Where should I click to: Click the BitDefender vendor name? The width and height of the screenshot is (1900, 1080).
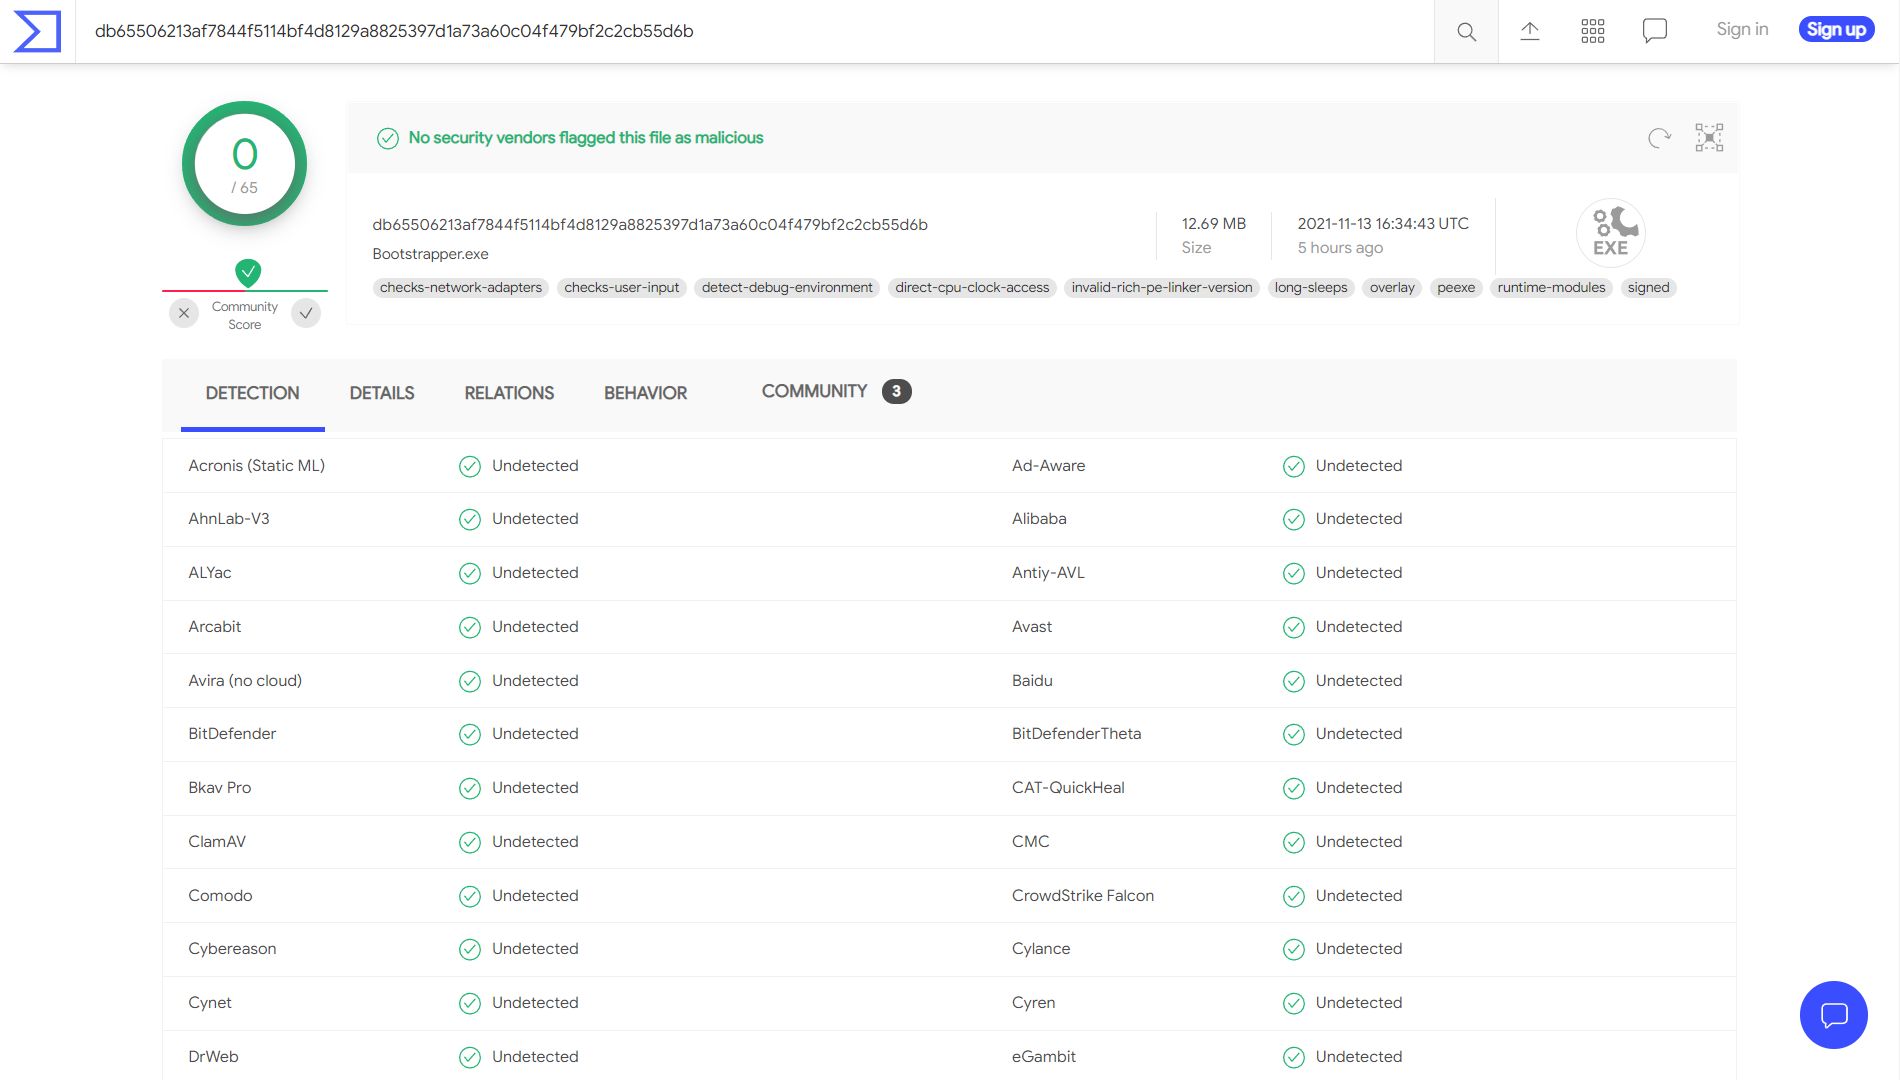tap(232, 734)
